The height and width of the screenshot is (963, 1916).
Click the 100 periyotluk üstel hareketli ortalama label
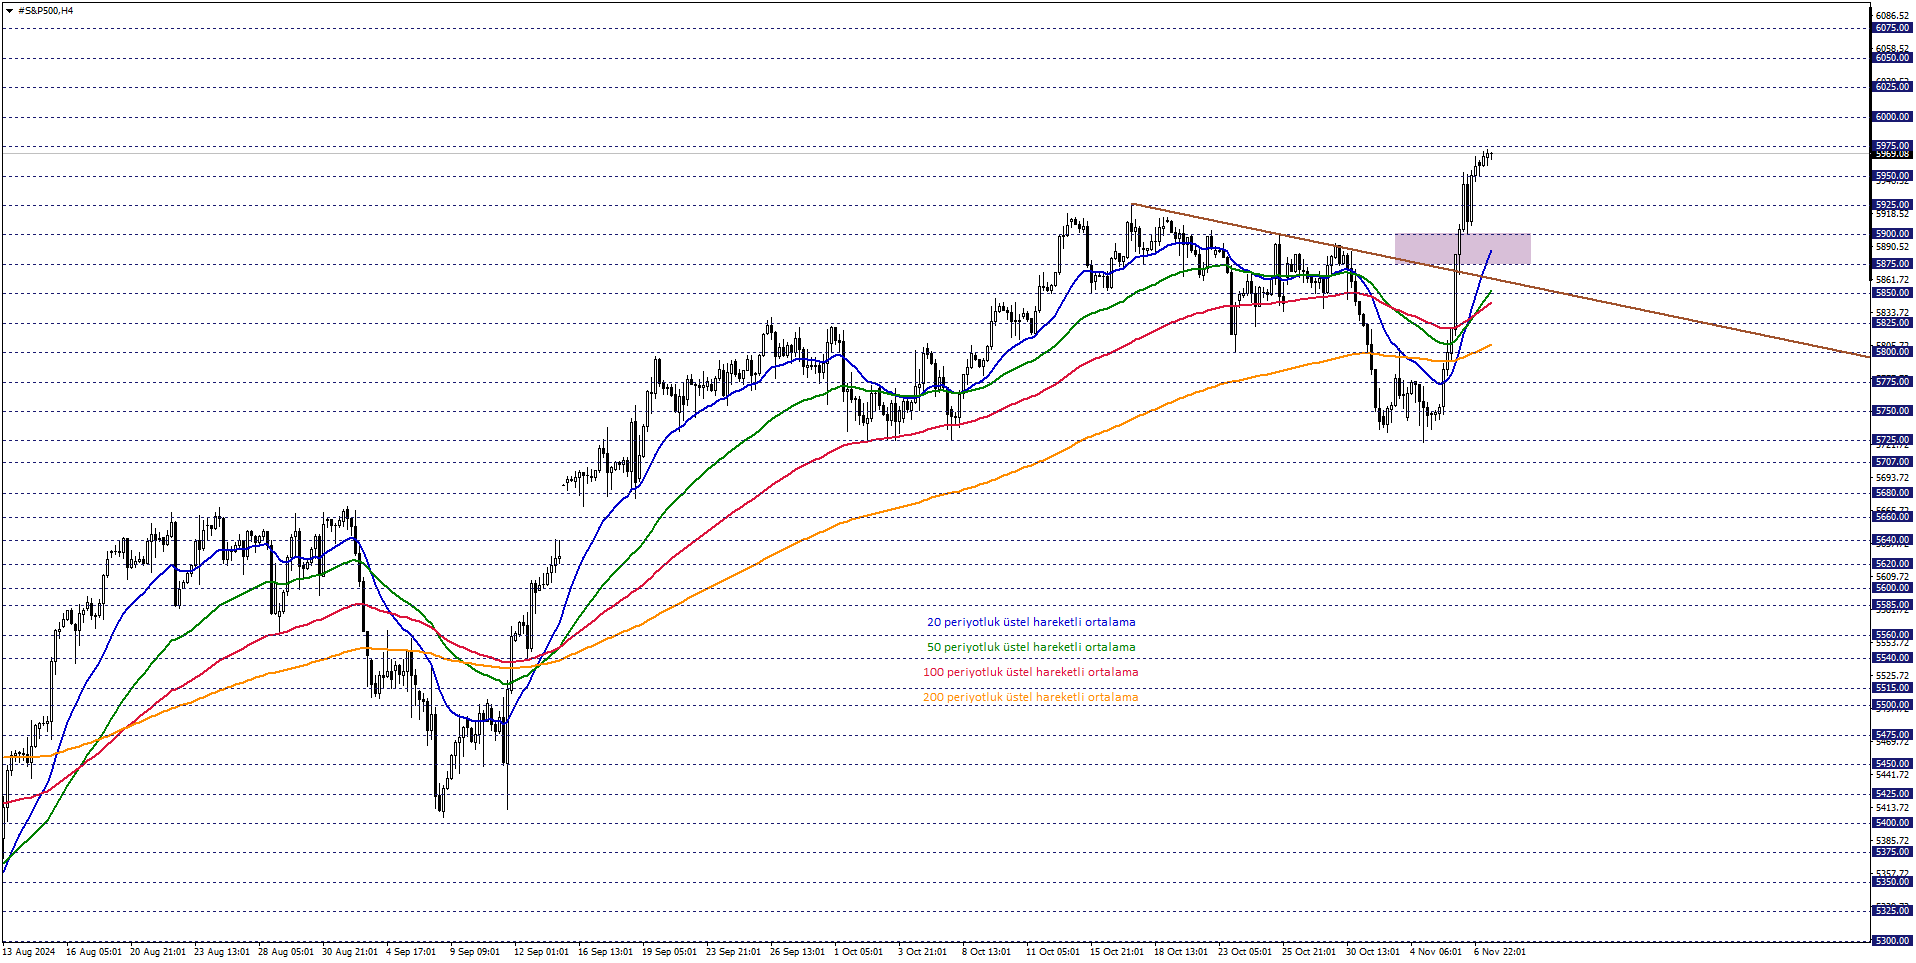tap(1031, 672)
